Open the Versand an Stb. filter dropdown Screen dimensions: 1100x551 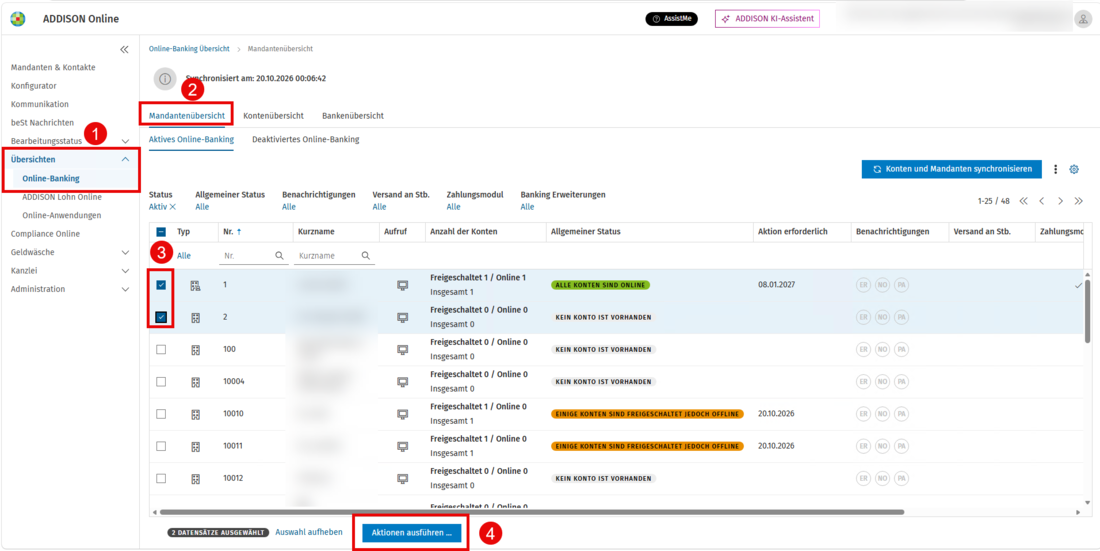coord(380,207)
